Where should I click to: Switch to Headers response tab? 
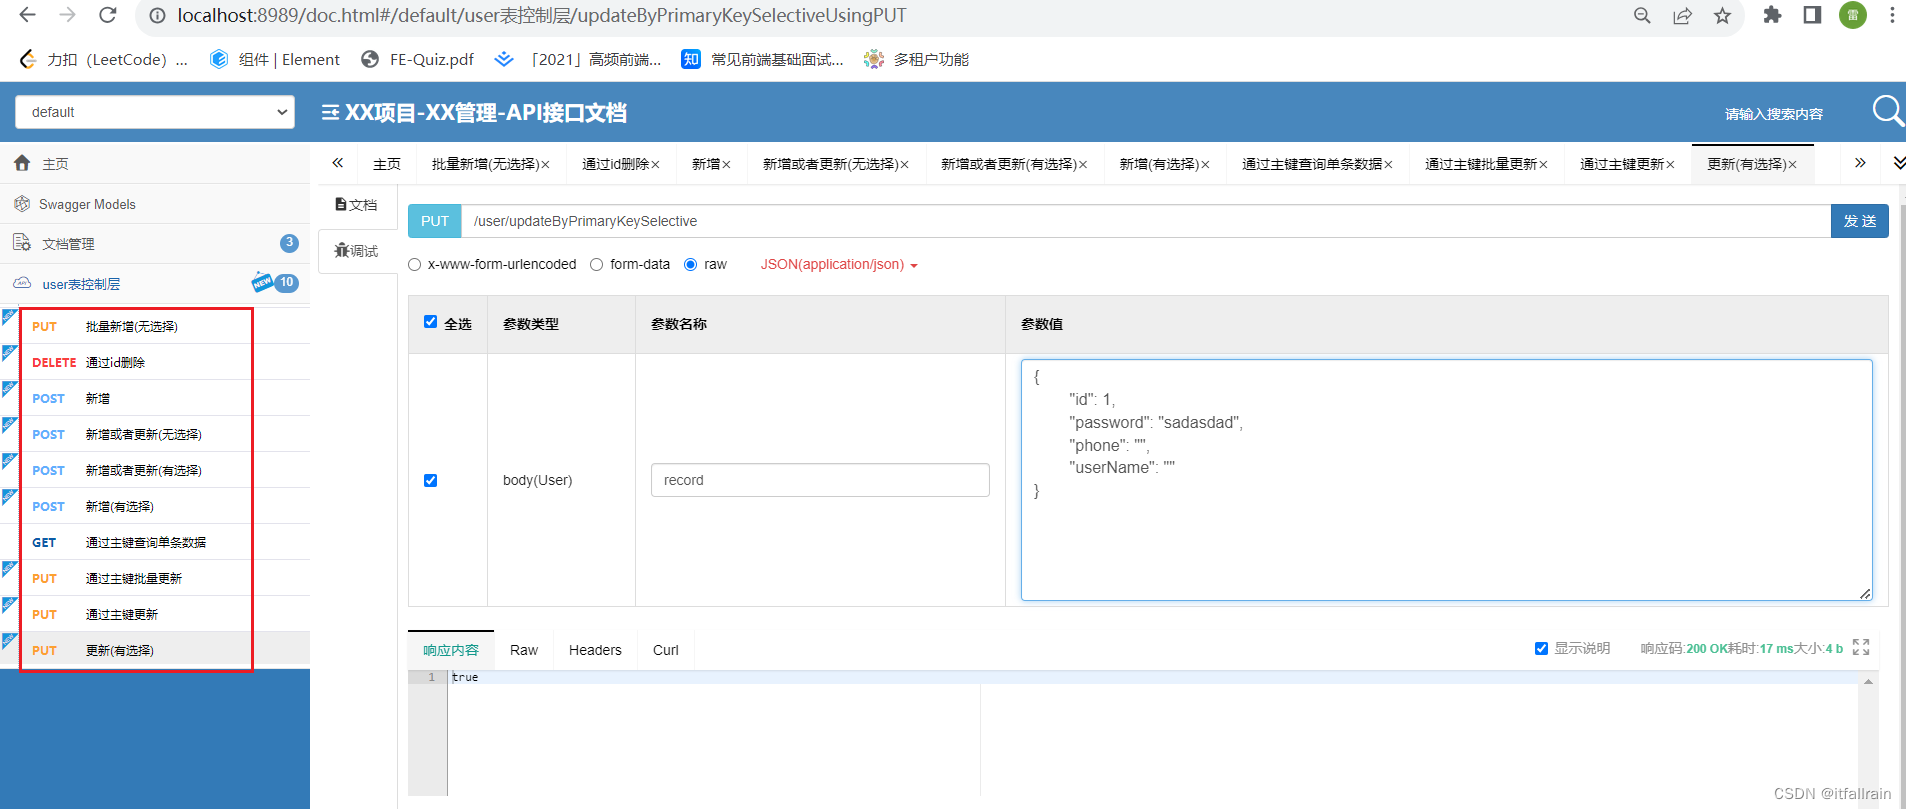click(x=595, y=650)
